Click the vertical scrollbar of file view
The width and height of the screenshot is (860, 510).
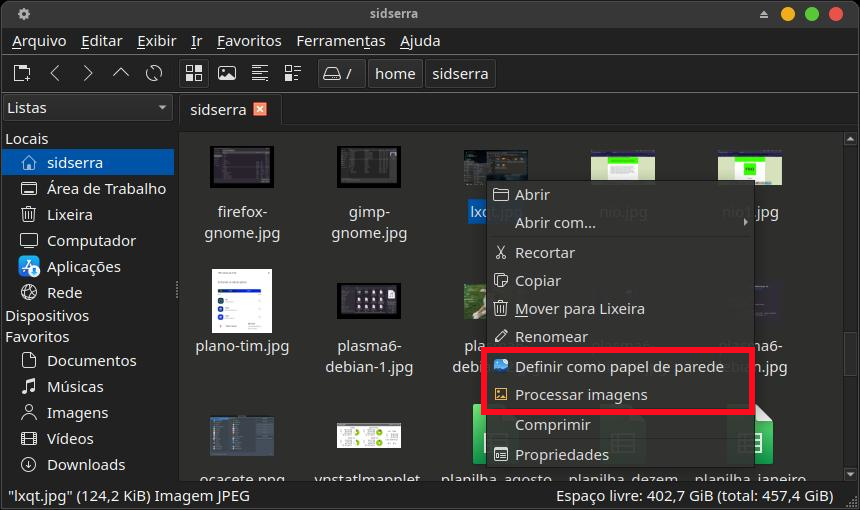pyautogui.click(x=851, y=350)
